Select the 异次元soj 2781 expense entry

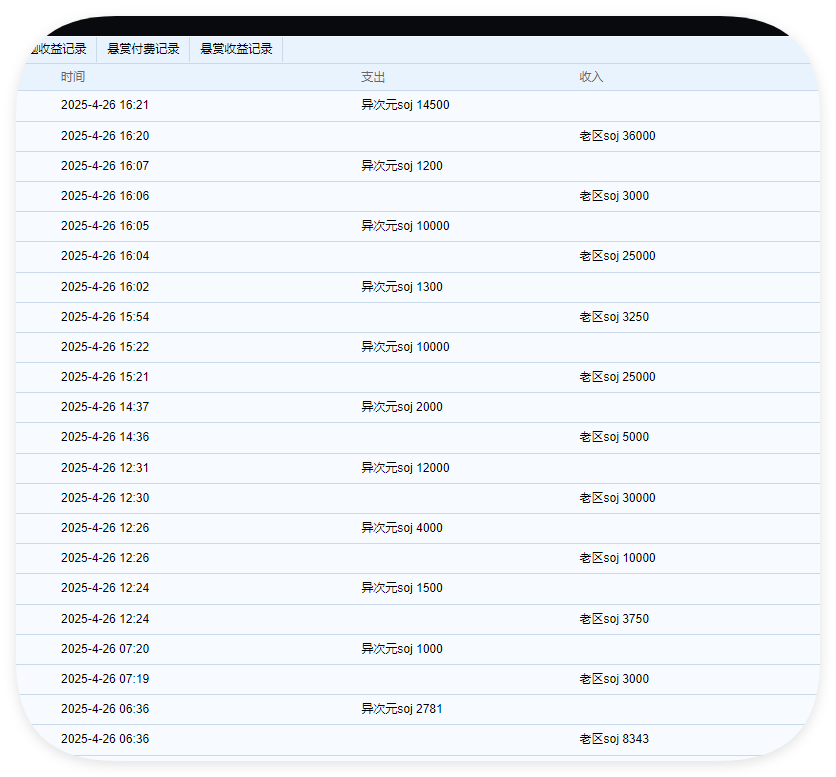402,709
